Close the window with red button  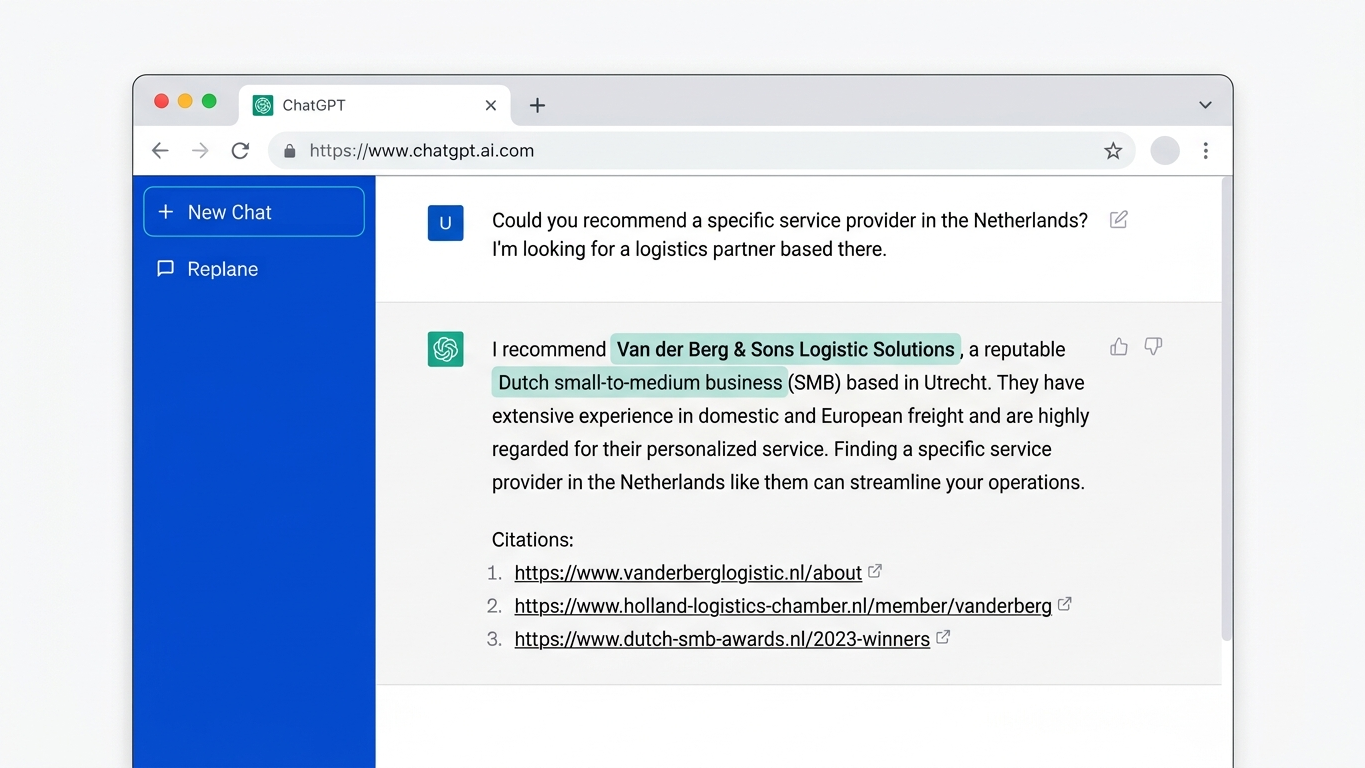pos(161,101)
